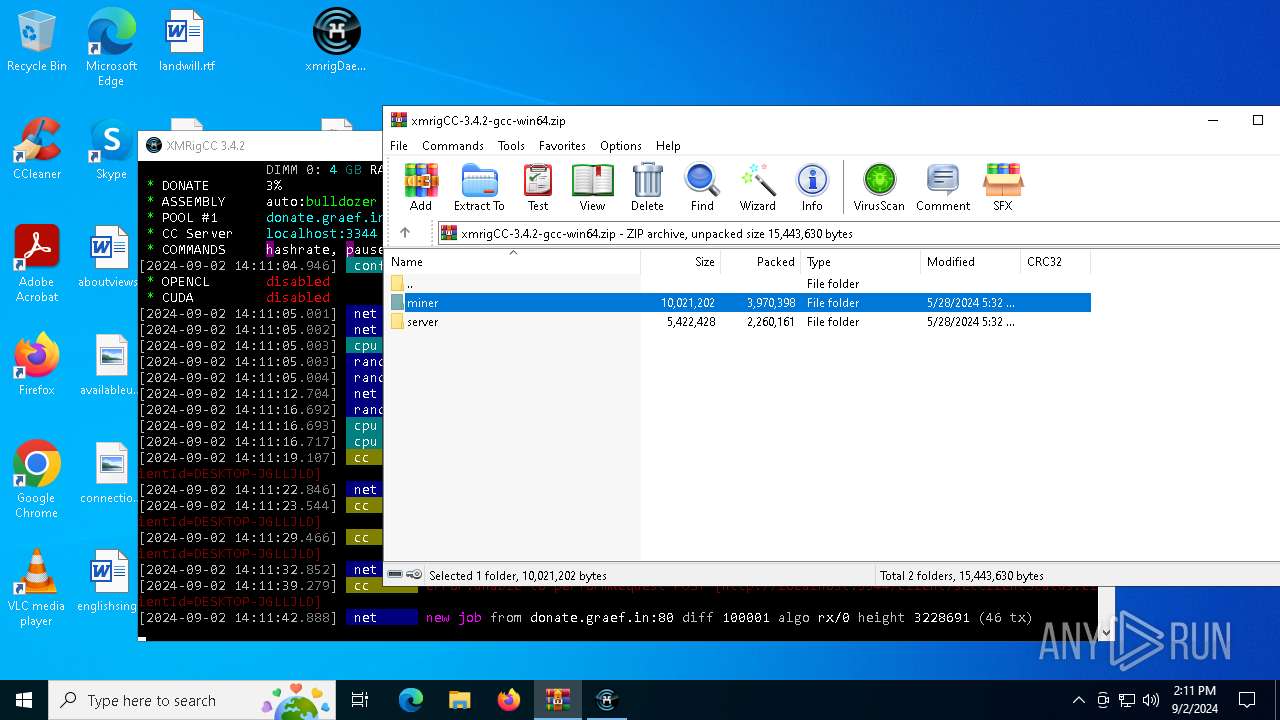Click the SFX toolbar icon
Viewport: 1280px width, 720px height.
click(1002, 187)
